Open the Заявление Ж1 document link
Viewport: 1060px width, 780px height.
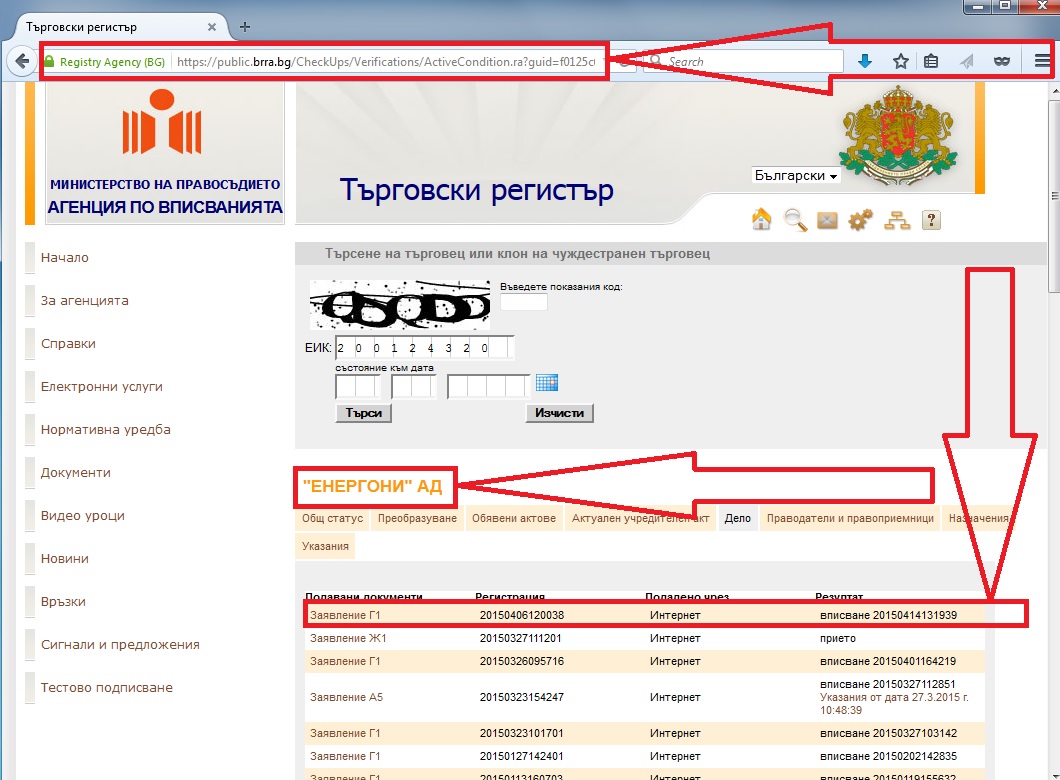(346, 638)
